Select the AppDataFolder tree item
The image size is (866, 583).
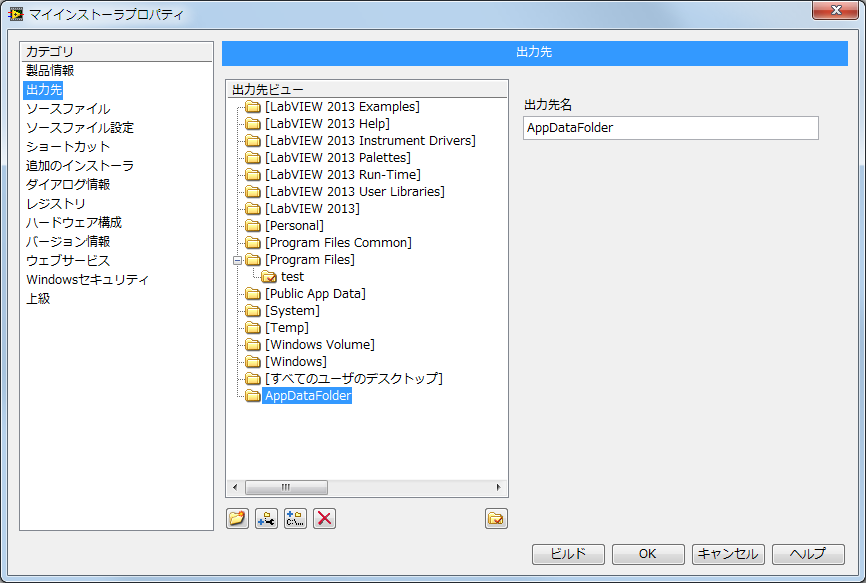[x=307, y=396]
